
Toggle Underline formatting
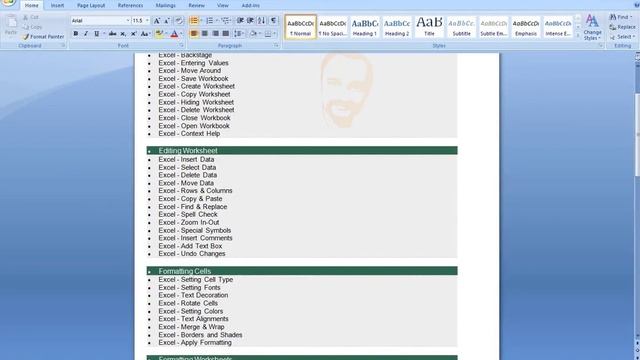pos(96,34)
